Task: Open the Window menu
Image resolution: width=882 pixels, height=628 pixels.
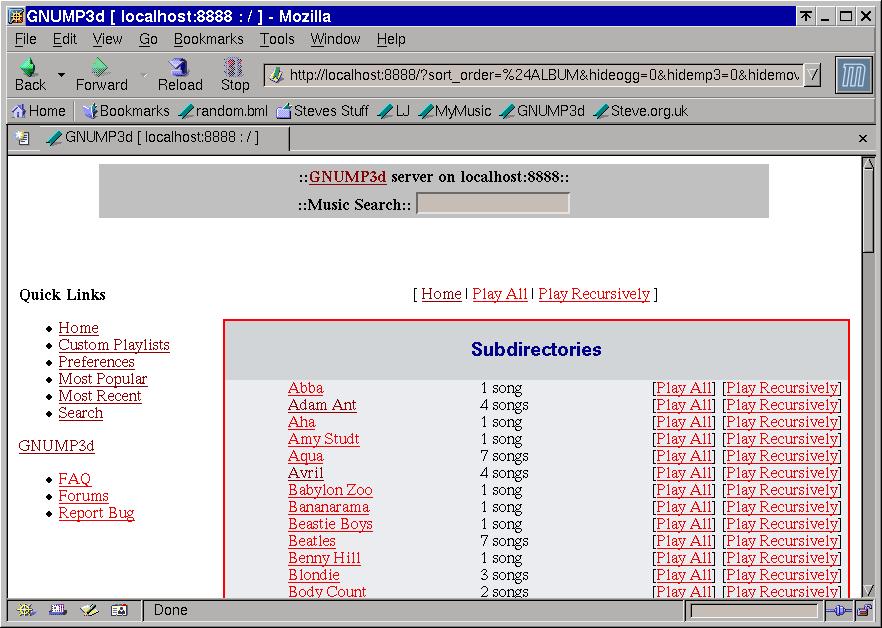Action: coord(335,39)
